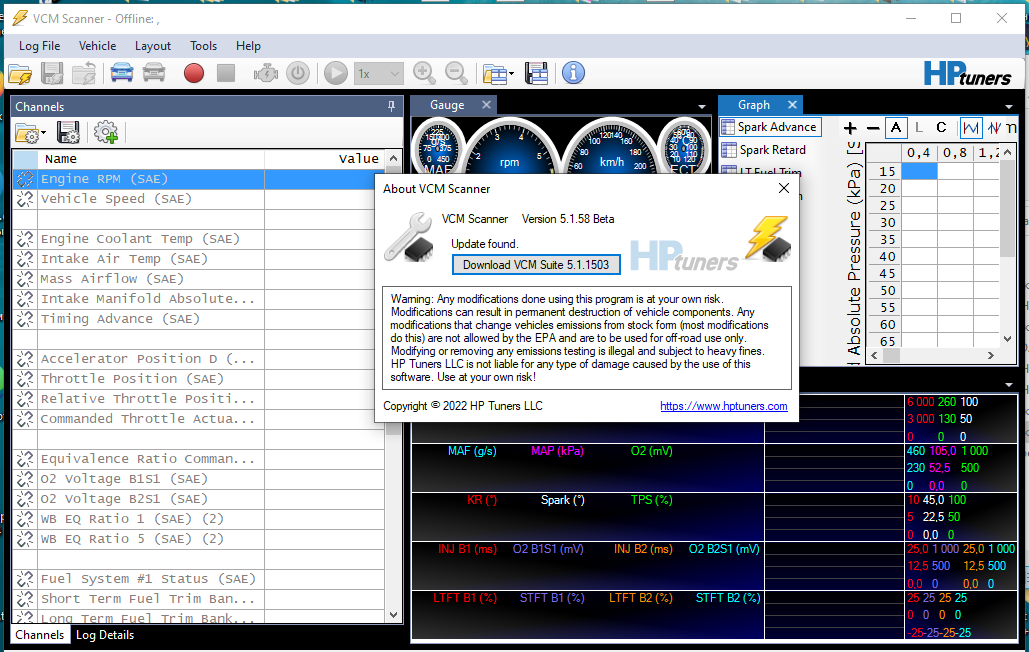Stop scanning with the gray square button
This screenshot has width=1029, height=652.
(226, 73)
